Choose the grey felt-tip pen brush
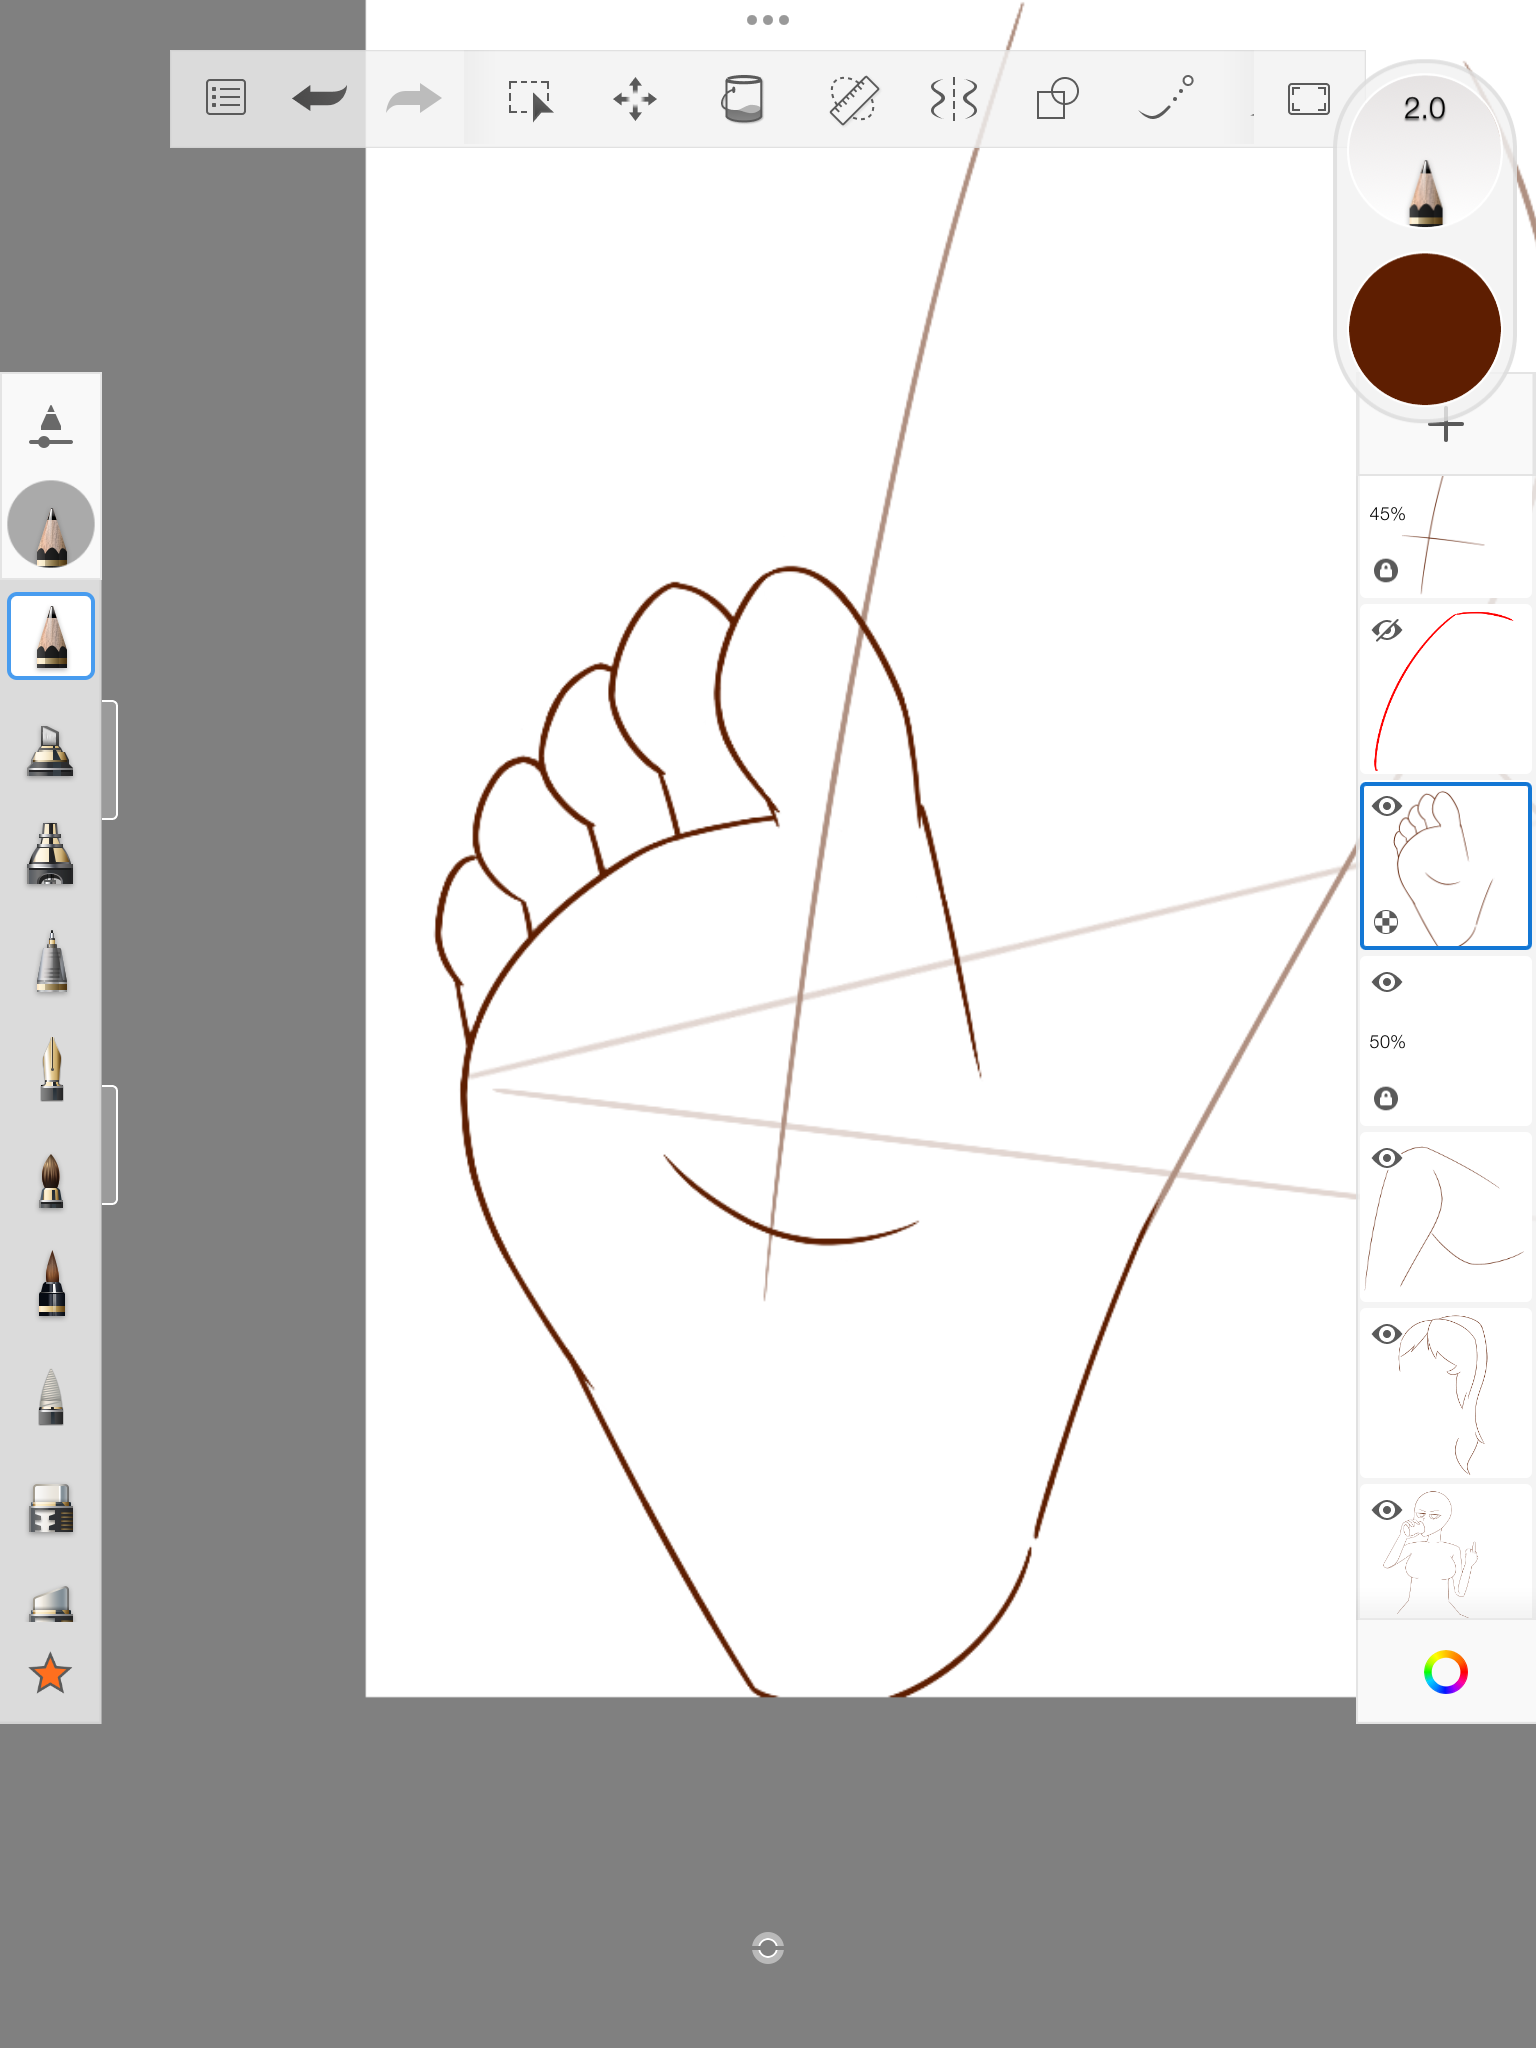The width and height of the screenshot is (1536, 2048). point(51,1396)
